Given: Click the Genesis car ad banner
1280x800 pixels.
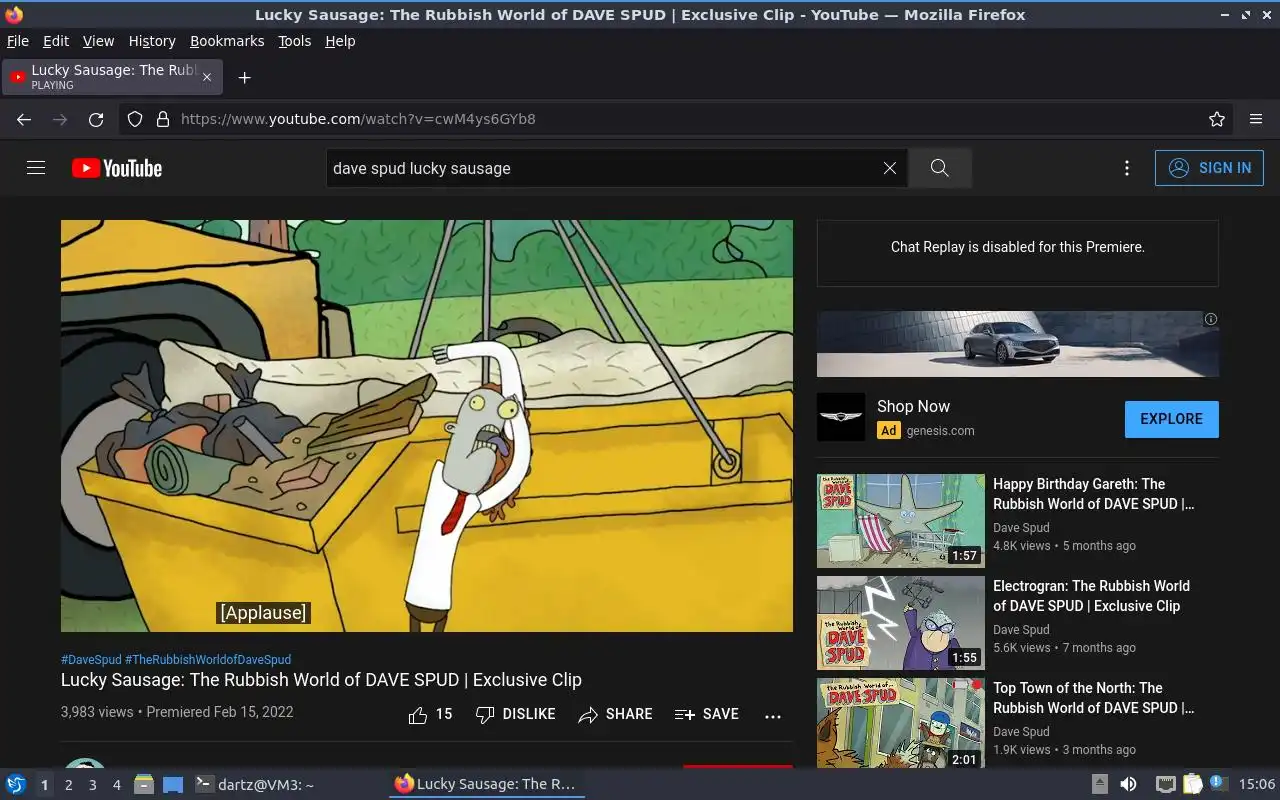Looking at the screenshot, I should (1018, 343).
